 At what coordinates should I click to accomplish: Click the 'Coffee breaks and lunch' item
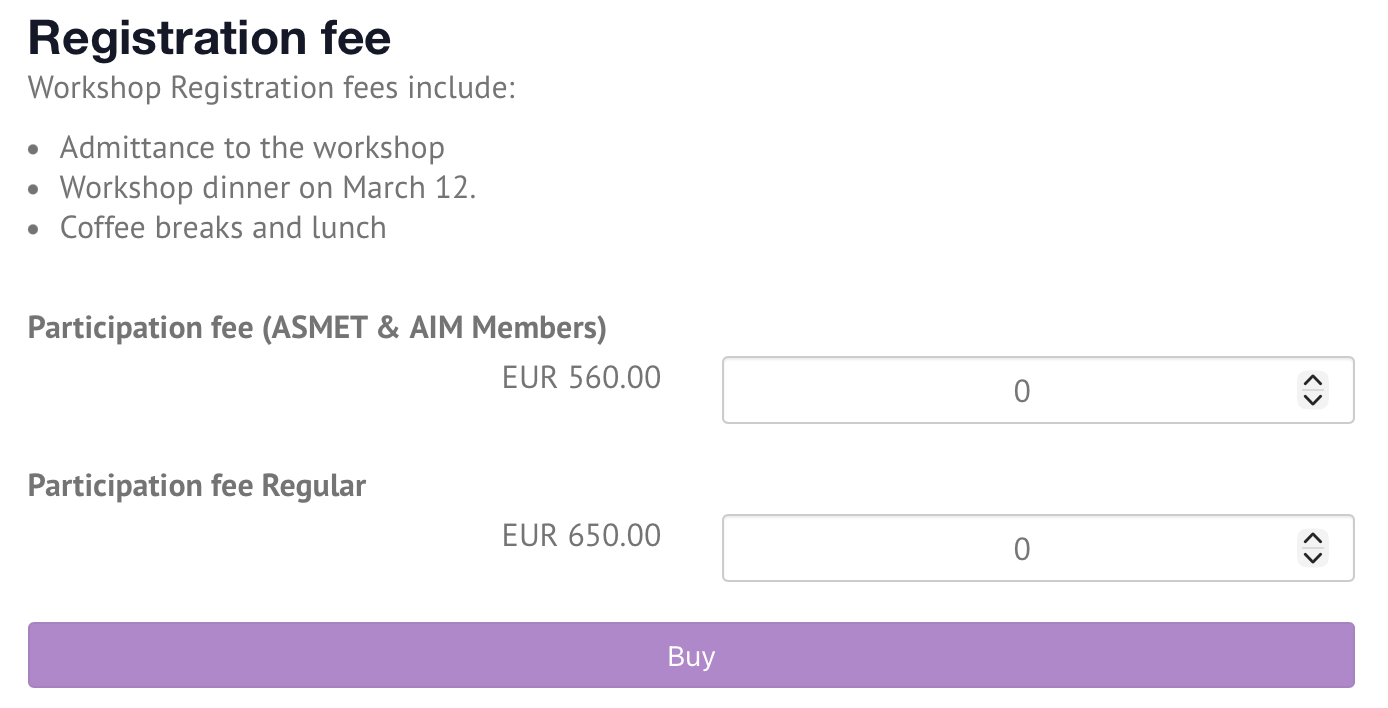click(223, 228)
